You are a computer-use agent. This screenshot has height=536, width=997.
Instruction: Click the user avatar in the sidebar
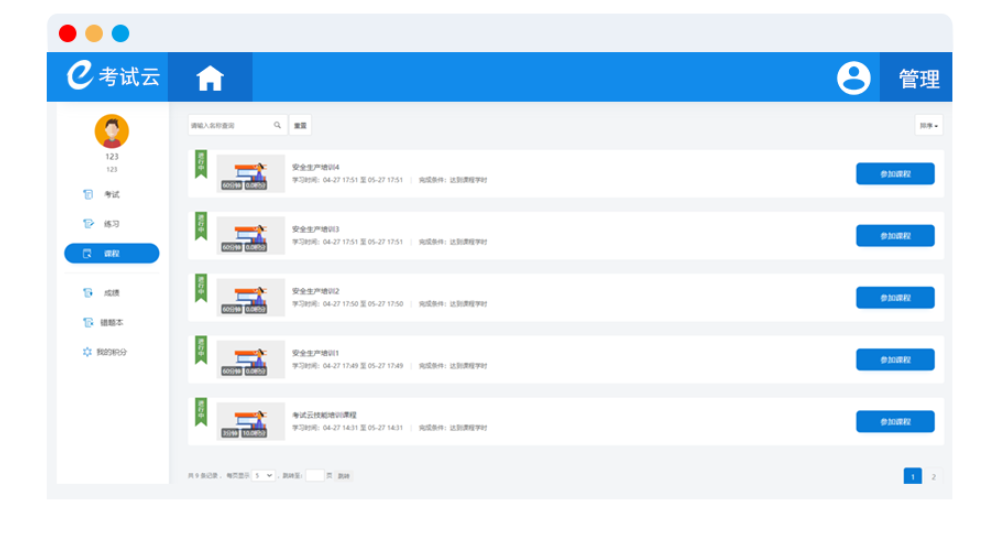point(112,131)
